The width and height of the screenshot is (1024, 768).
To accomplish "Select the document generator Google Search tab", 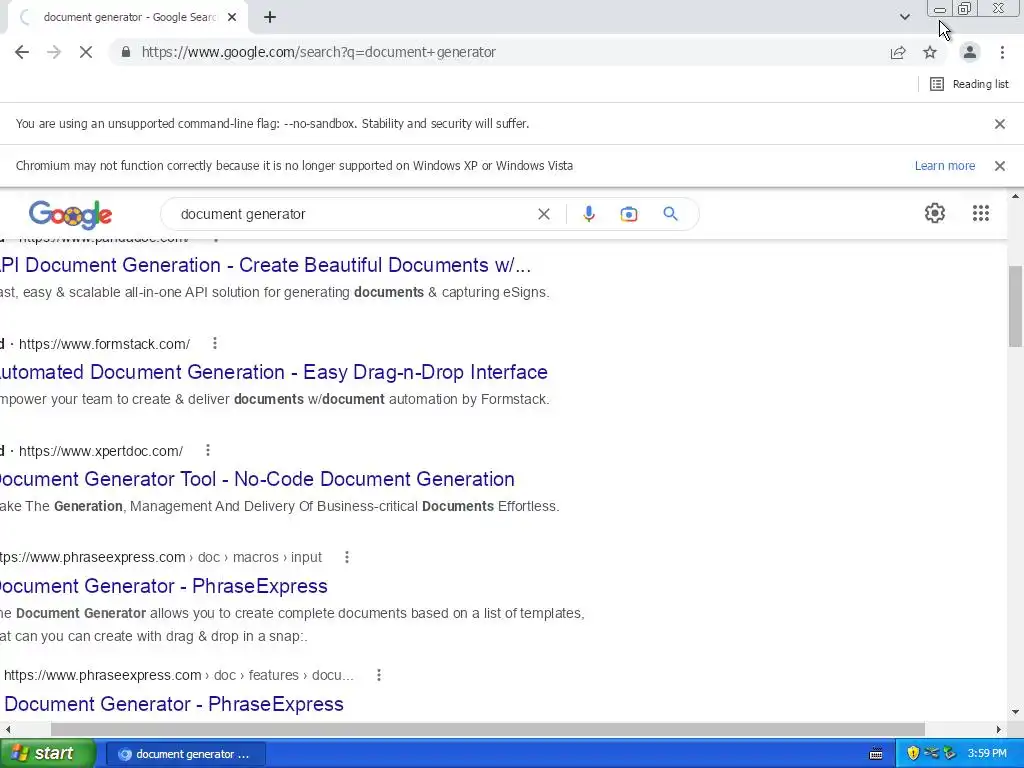I will pyautogui.click(x=129, y=18).
